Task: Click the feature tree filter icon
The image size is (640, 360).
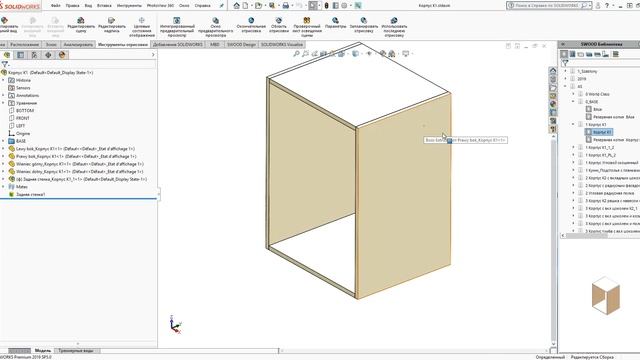Action: [x=5, y=64]
